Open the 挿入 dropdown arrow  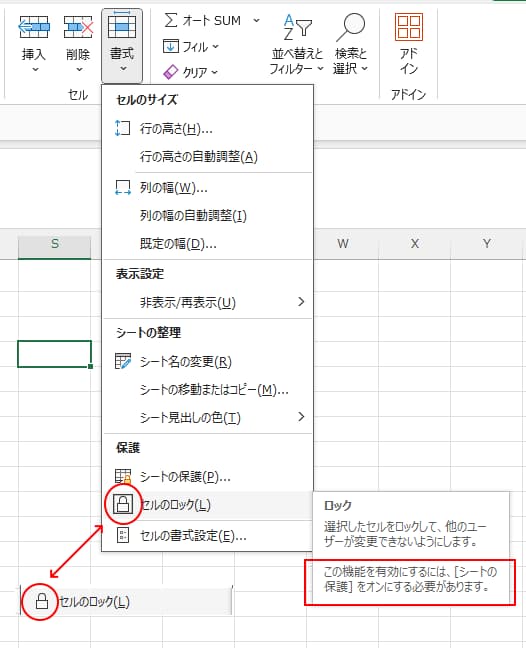[36, 69]
